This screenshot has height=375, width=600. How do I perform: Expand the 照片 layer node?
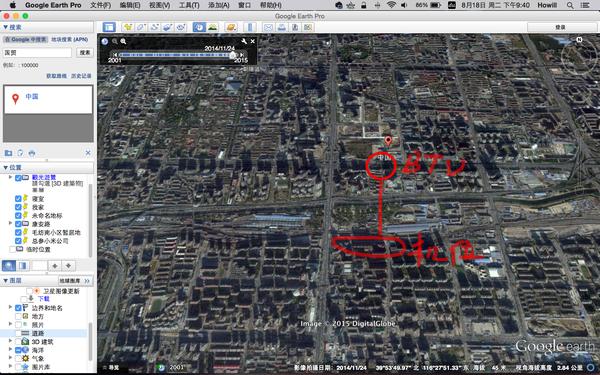point(10,324)
